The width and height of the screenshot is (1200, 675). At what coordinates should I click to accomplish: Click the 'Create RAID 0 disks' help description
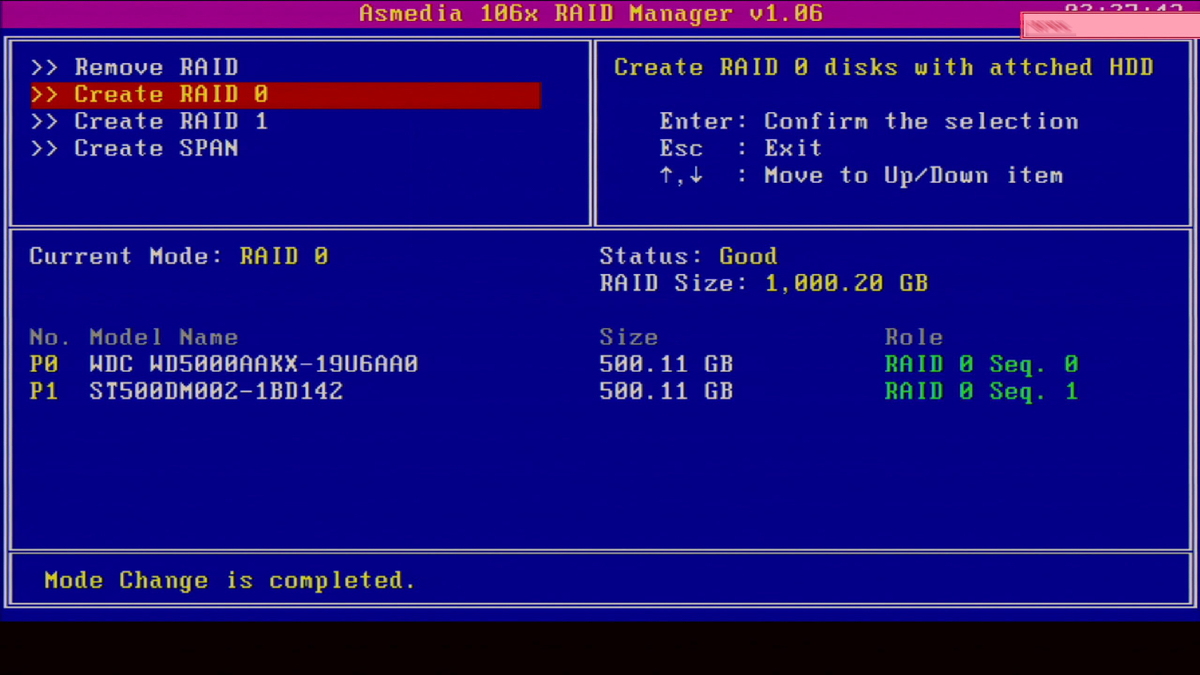(x=884, y=67)
